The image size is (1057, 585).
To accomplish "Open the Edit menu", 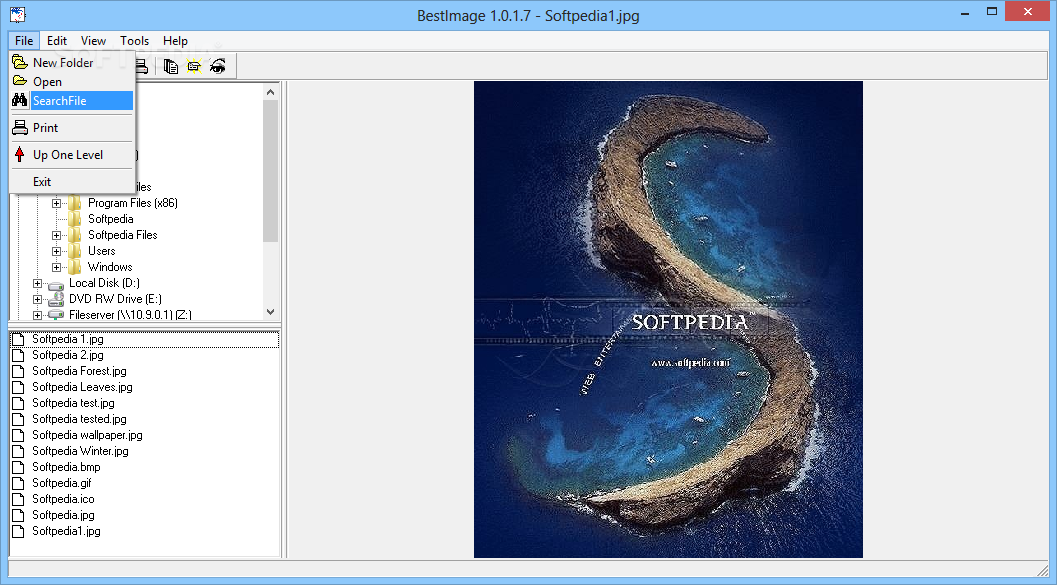I will coord(57,40).
